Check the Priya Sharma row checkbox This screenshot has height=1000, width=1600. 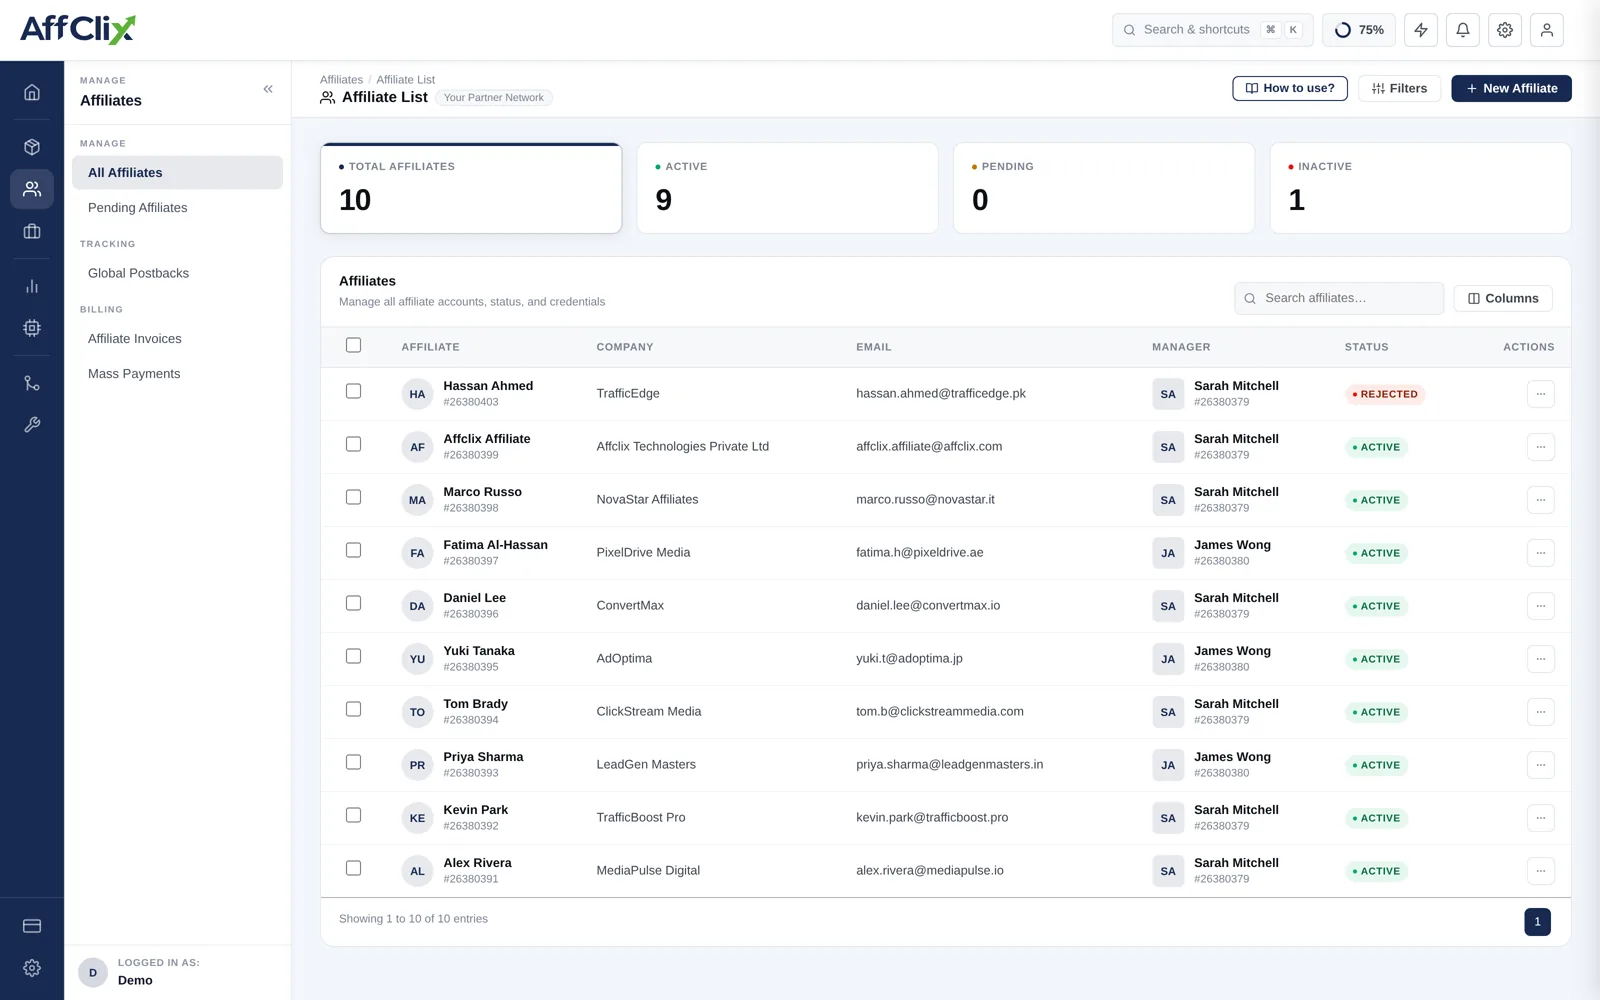pos(353,762)
